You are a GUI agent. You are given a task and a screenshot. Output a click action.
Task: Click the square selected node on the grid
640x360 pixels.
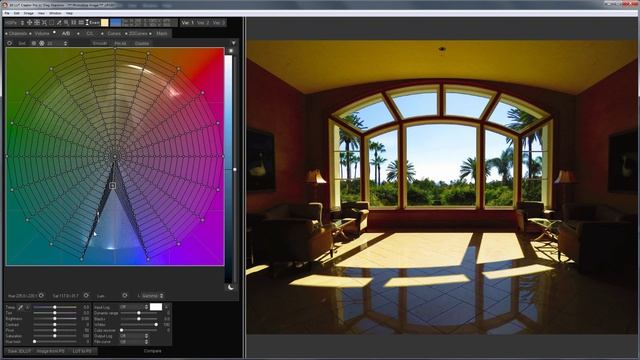113,186
